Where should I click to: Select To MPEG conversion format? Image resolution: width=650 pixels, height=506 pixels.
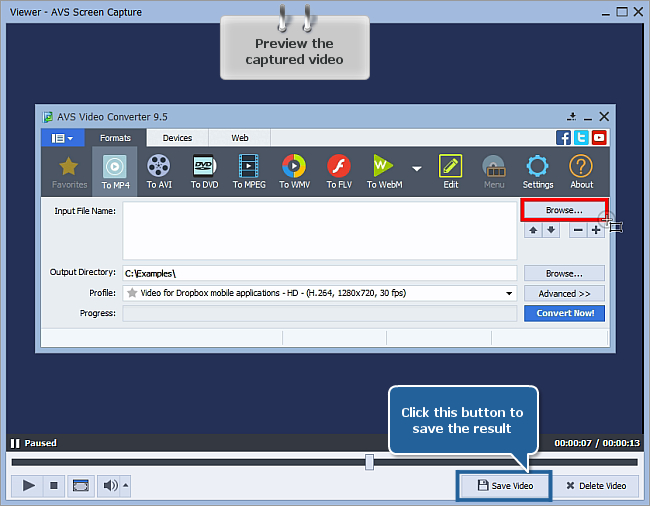point(249,172)
